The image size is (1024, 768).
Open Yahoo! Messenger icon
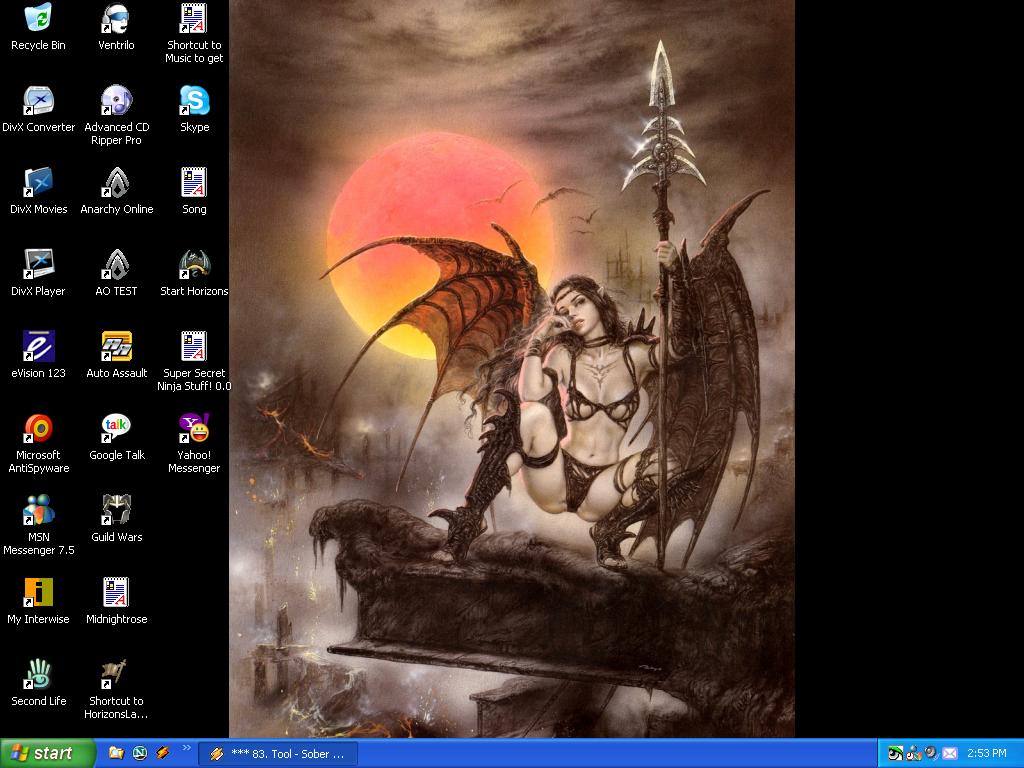coord(194,429)
